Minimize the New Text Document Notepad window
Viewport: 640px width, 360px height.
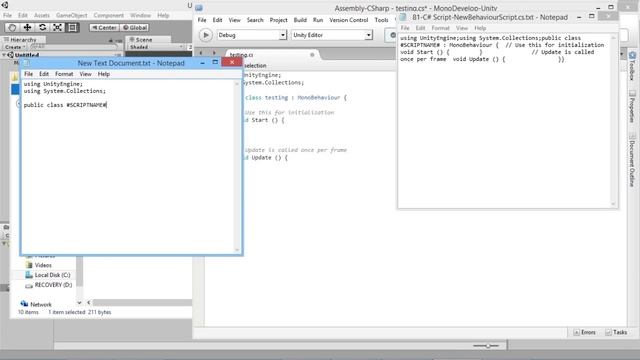[202, 63]
